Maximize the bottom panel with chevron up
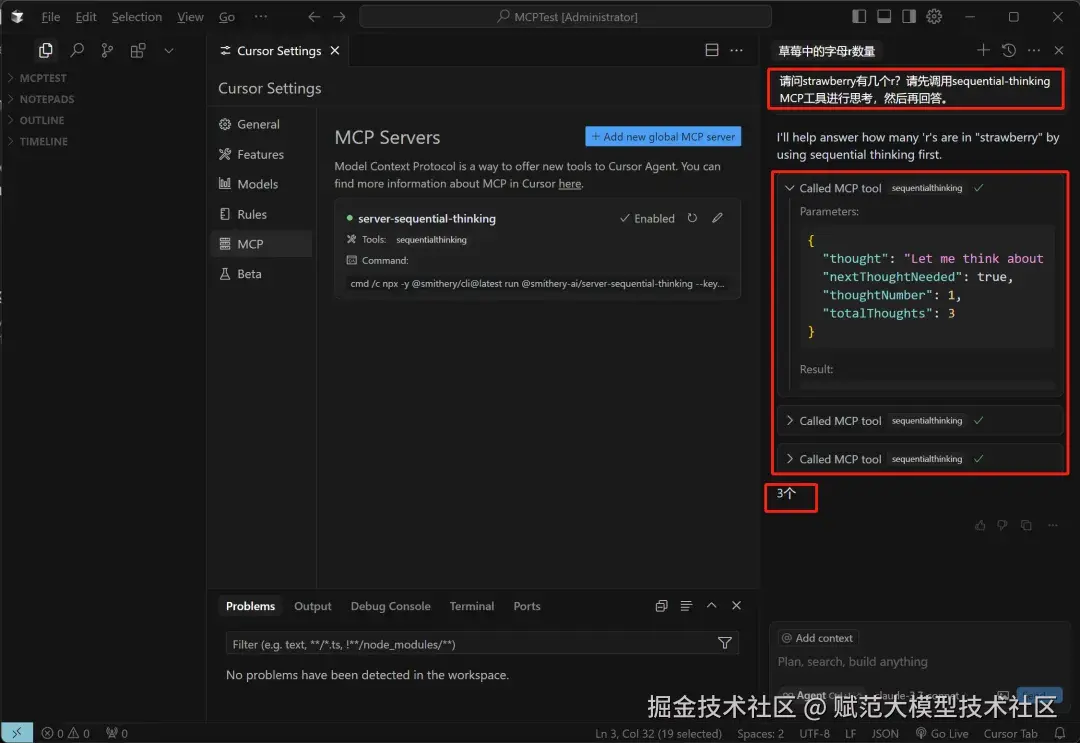Viewport: 1080px width, 743px height. tap(712, 605)
